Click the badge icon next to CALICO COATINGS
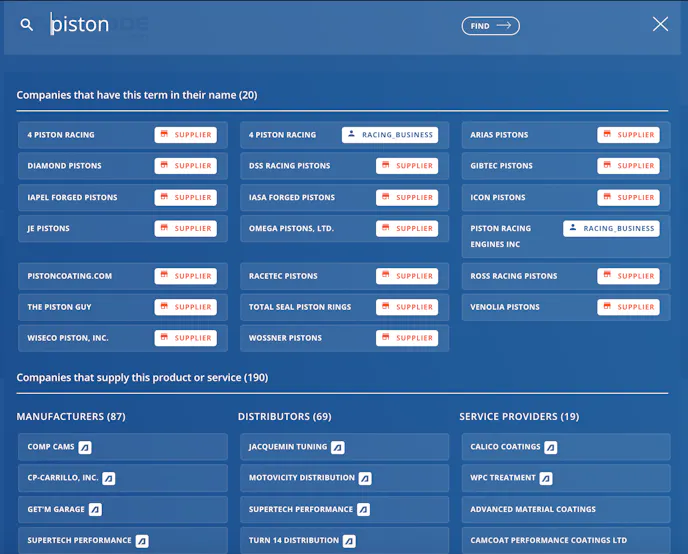 pos(551,447)
